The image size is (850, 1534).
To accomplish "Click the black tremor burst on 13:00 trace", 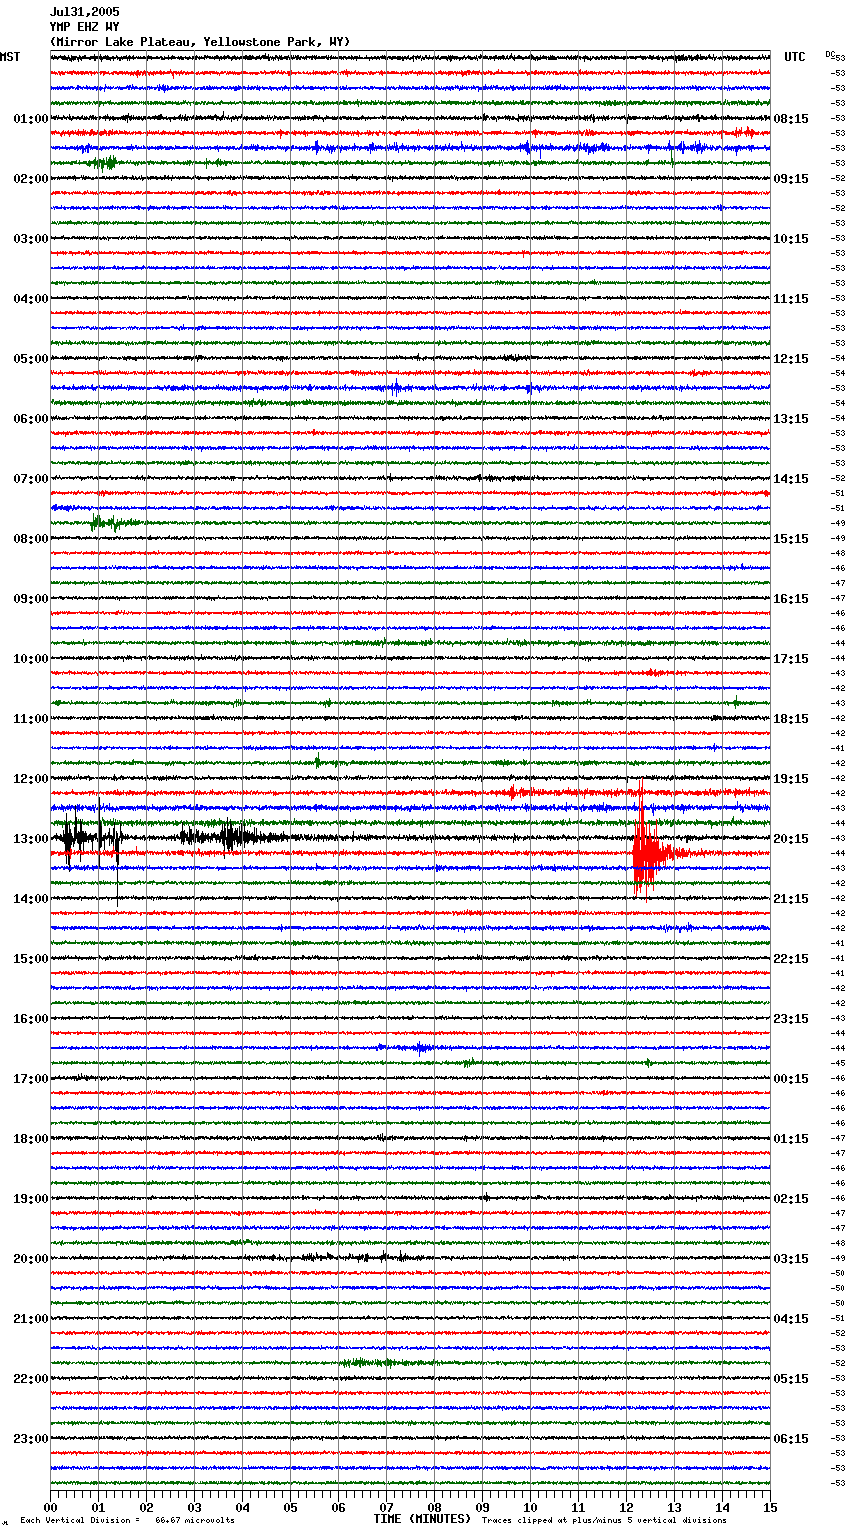I will point(93,840).
